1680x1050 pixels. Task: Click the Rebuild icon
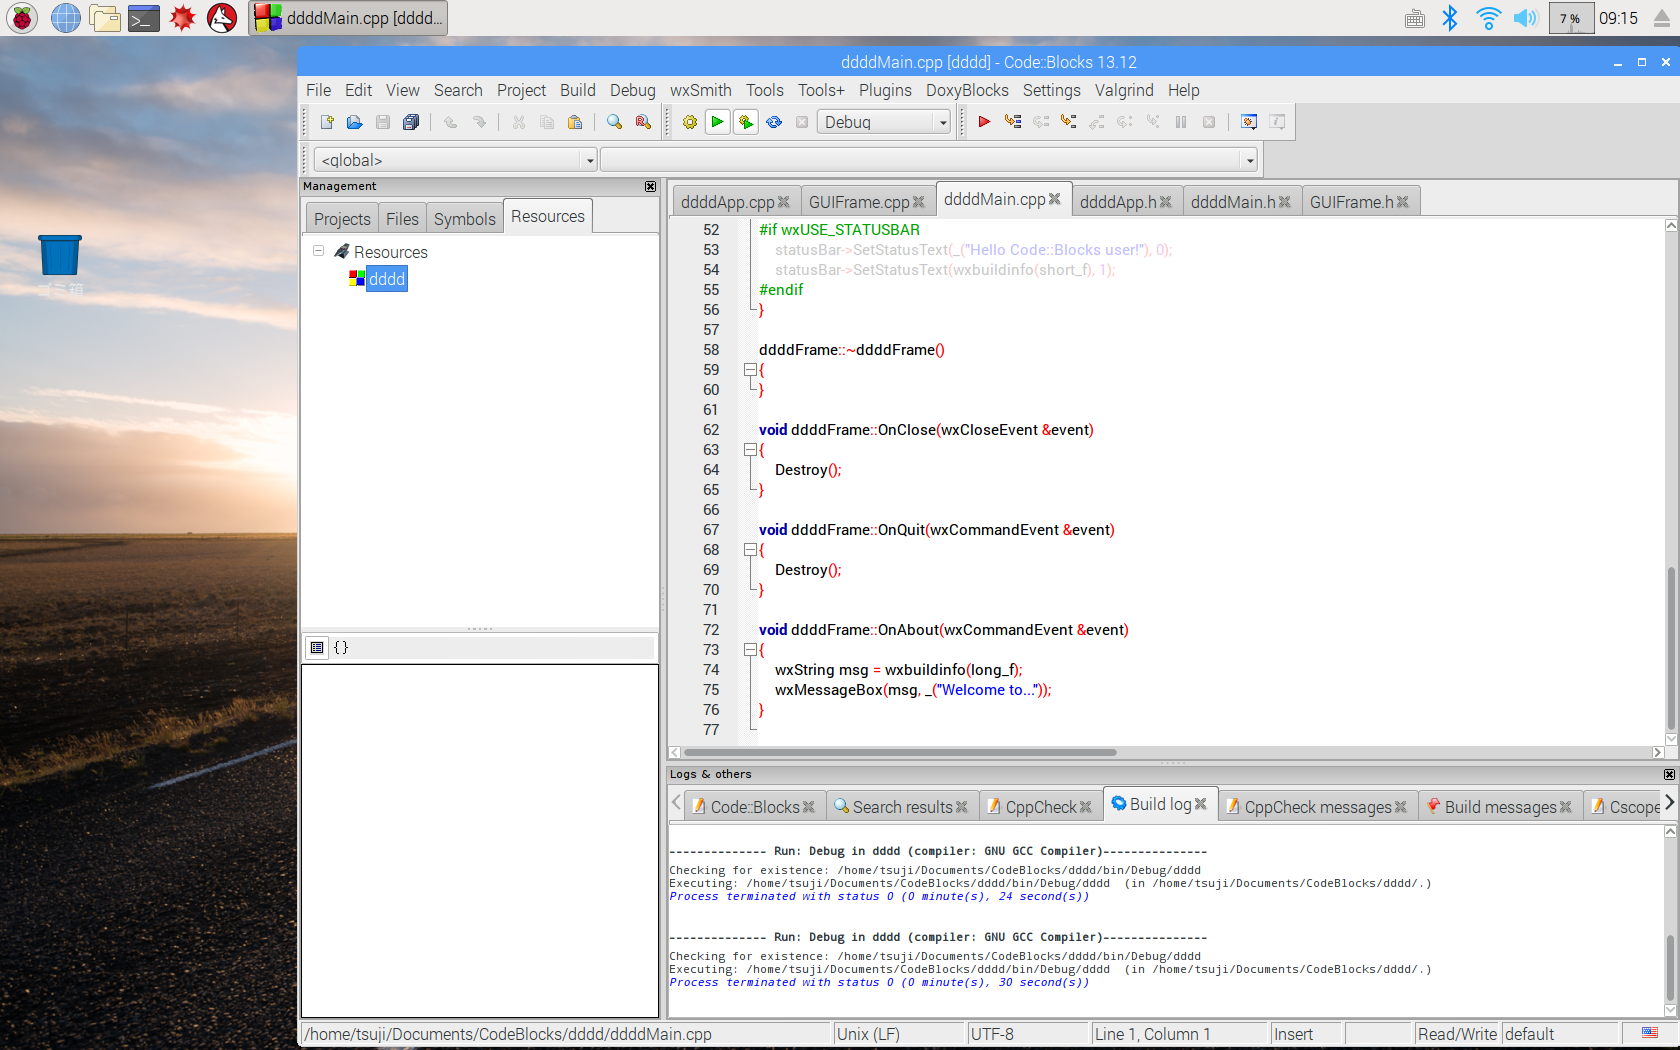(774, 122)
